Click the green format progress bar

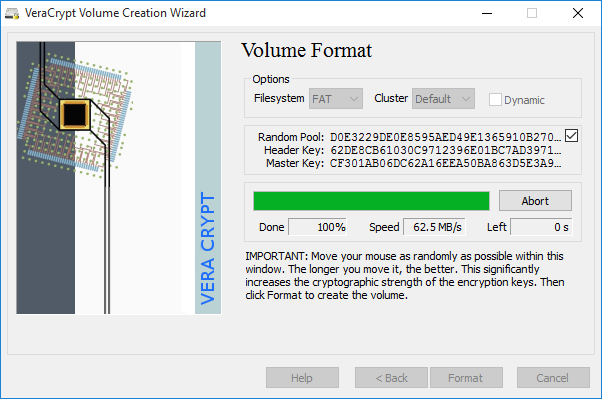[371, 201]
